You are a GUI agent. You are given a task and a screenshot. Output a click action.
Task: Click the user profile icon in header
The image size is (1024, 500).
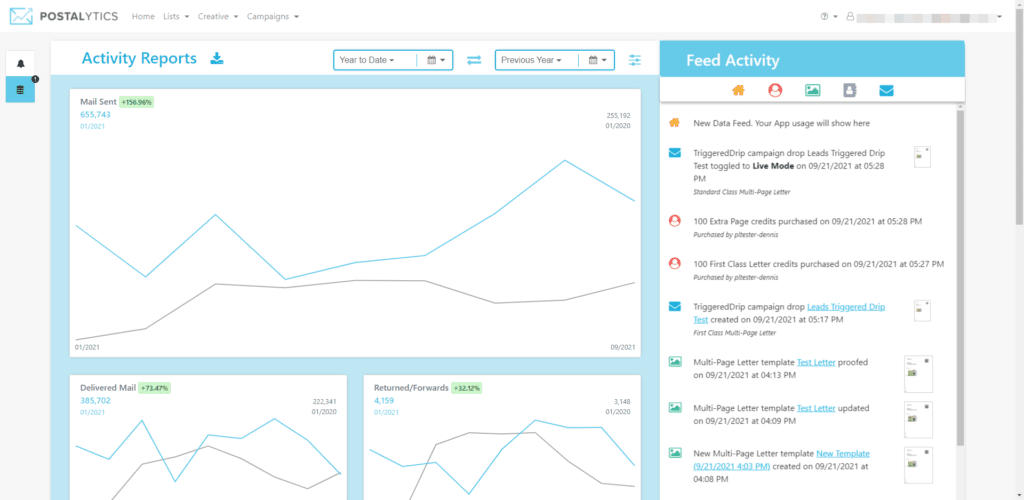tap(850, 16)
